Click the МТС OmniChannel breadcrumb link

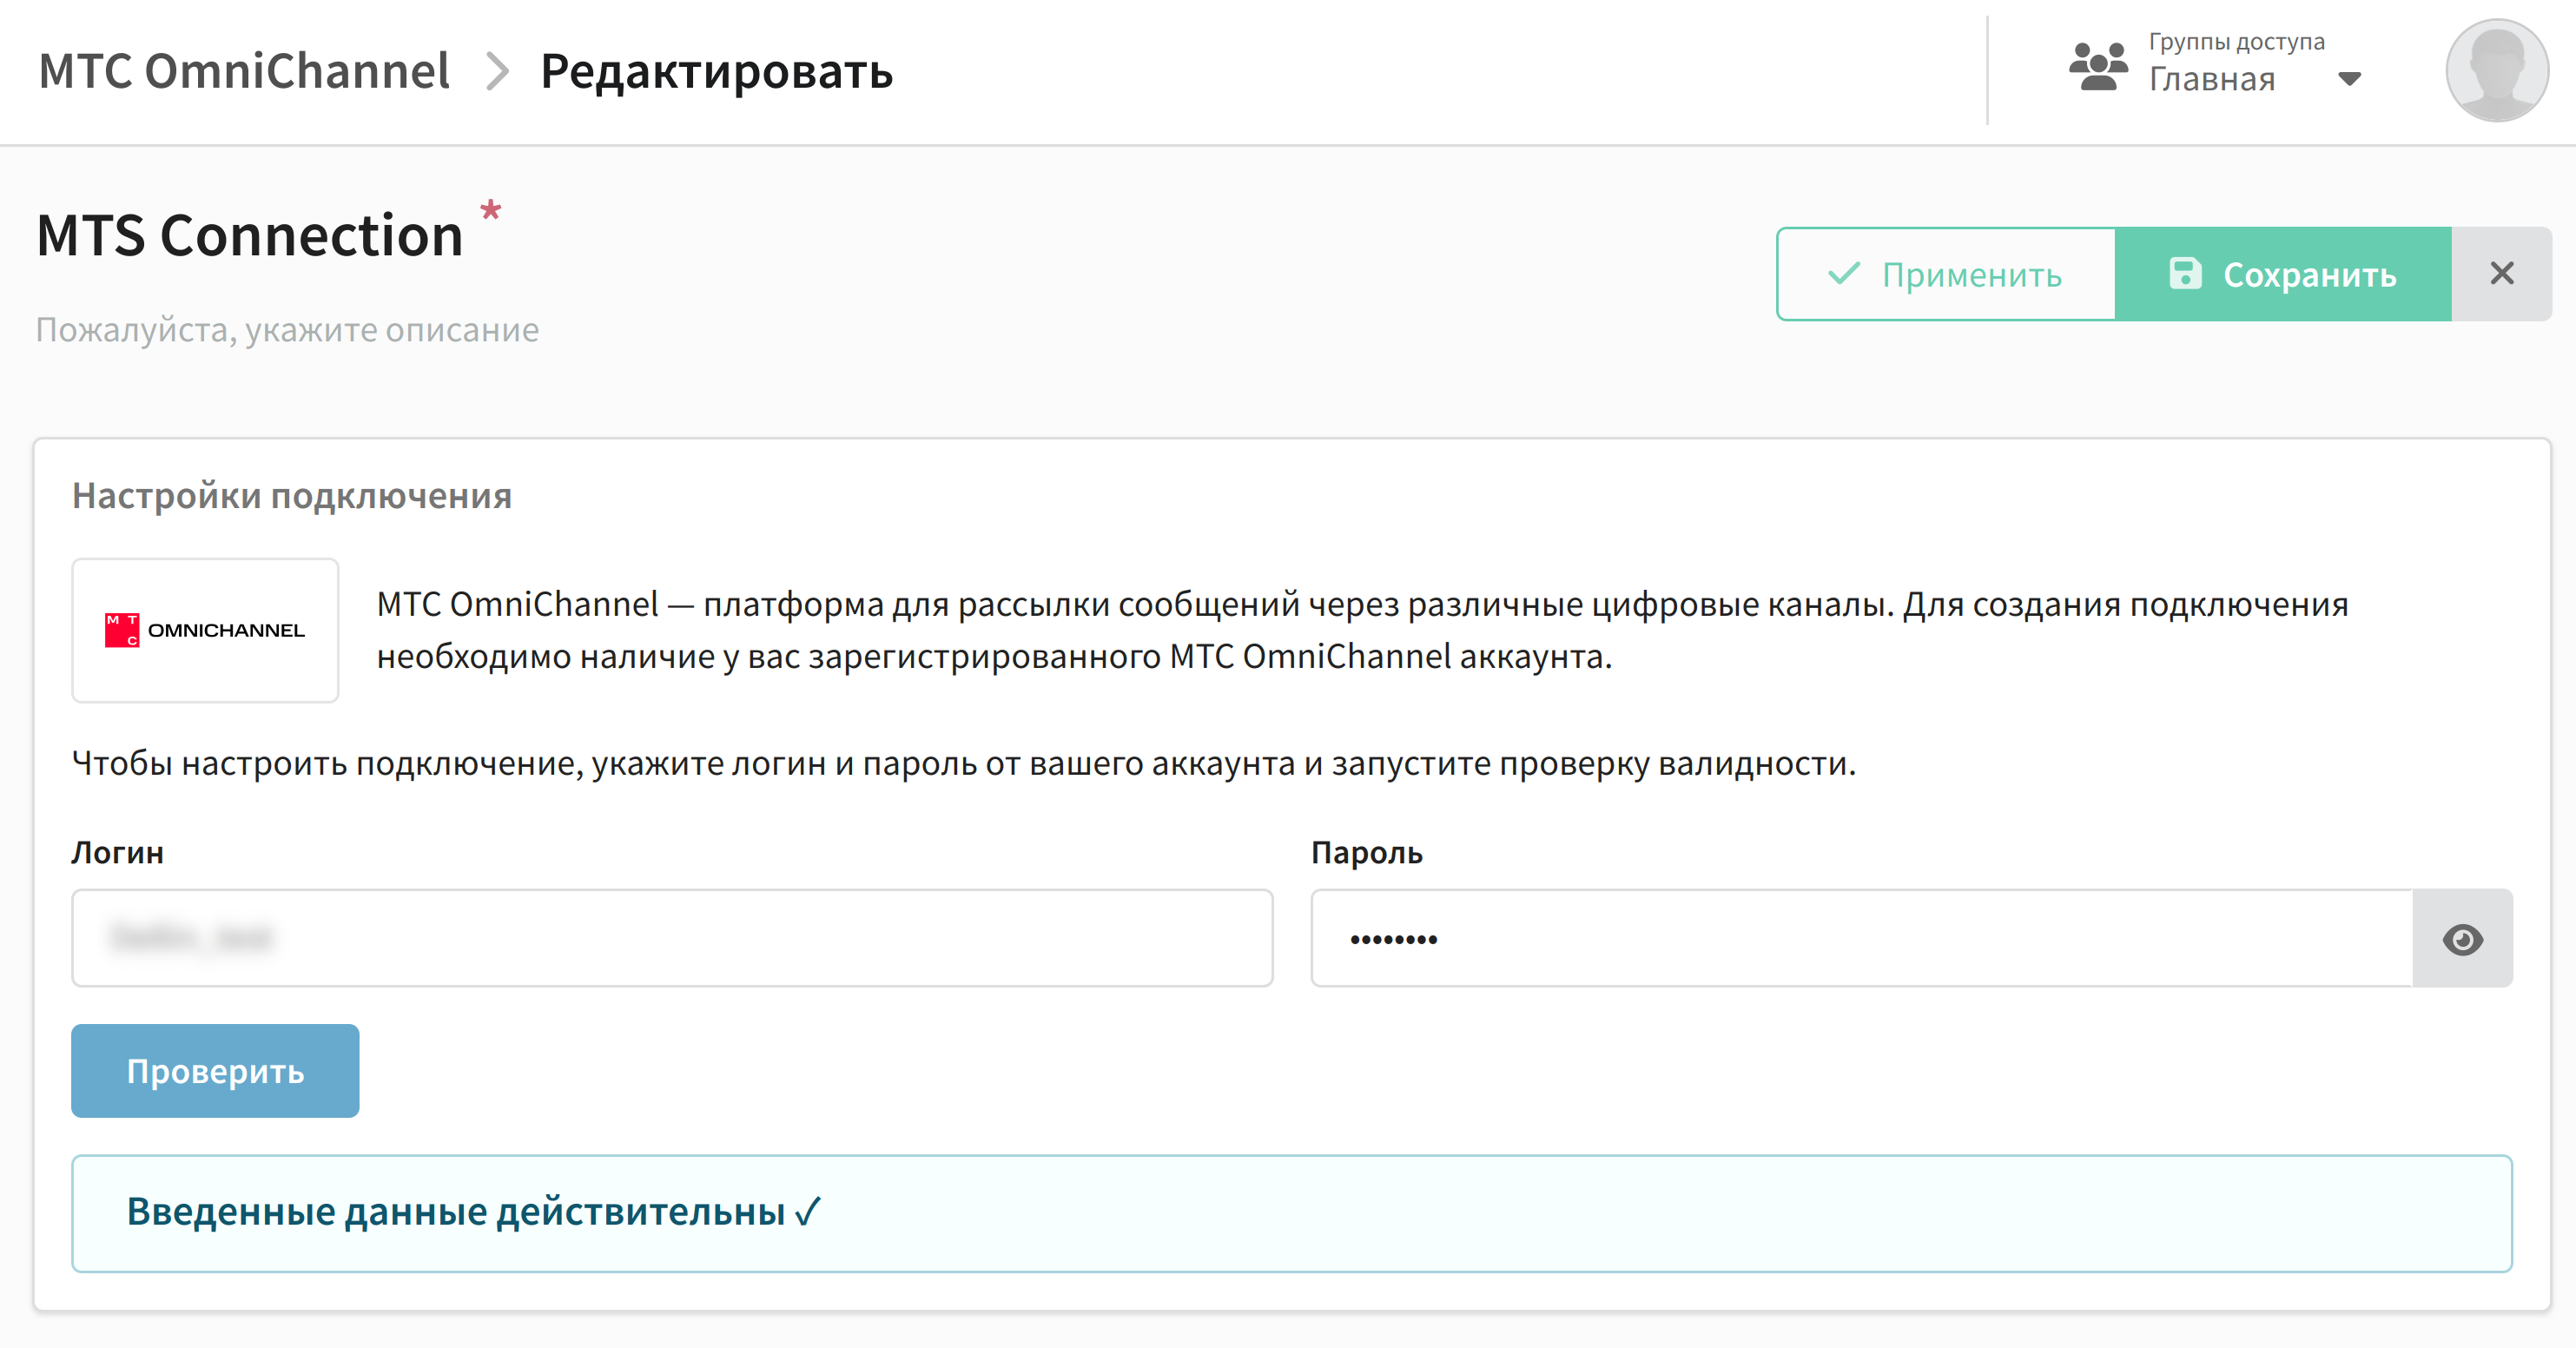point(244,71)
